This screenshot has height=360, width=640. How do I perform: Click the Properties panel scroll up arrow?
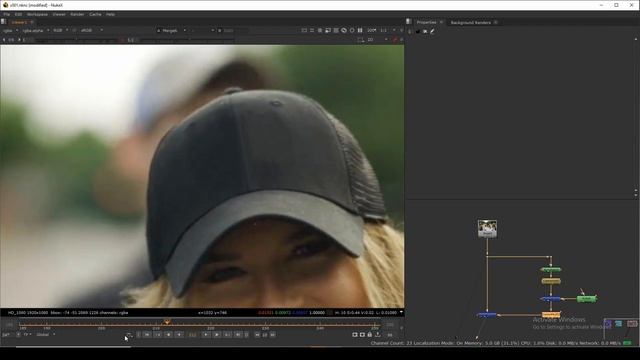(636, 39)
